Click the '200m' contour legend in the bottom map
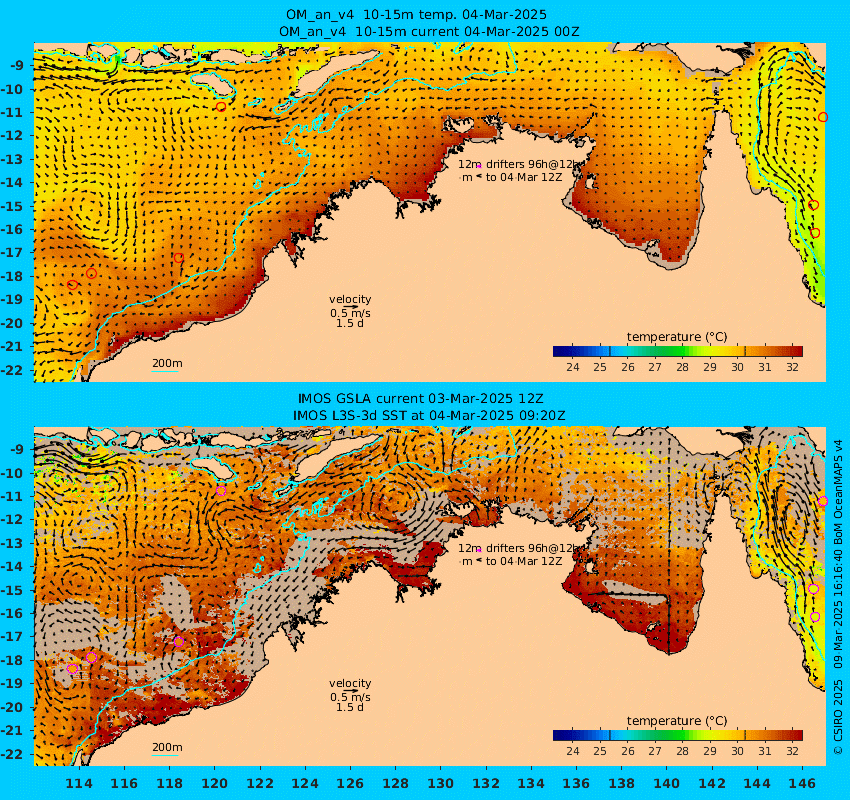This screenshot has height=800, width=850. (166, 748)
